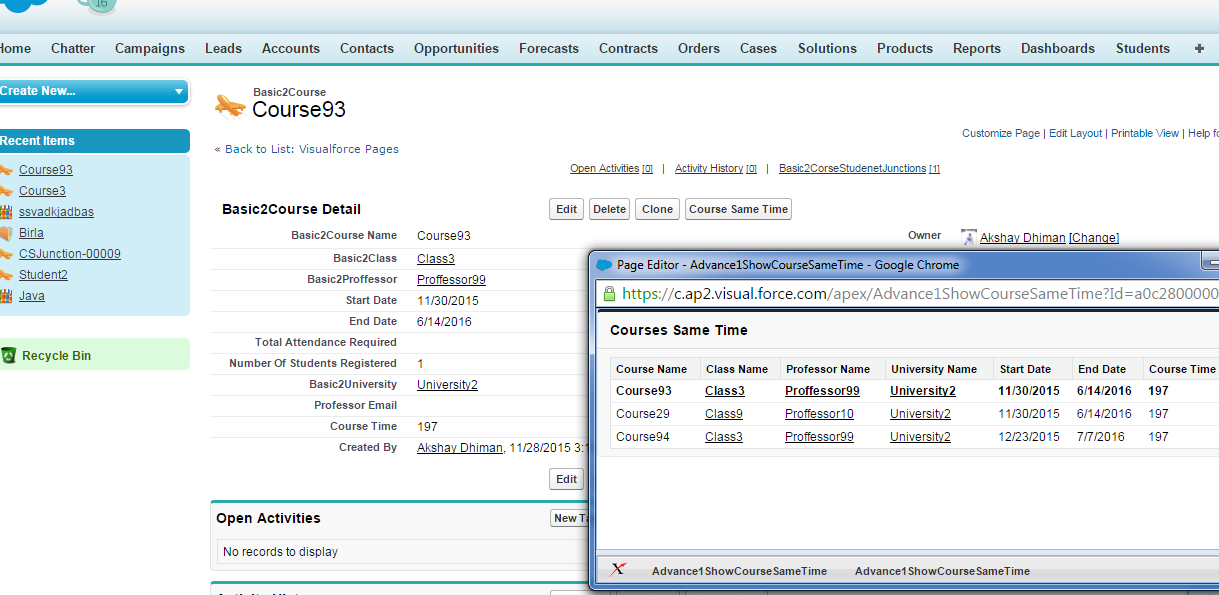
Task: Open the Opportunities tab
Action: coord(456,48)
